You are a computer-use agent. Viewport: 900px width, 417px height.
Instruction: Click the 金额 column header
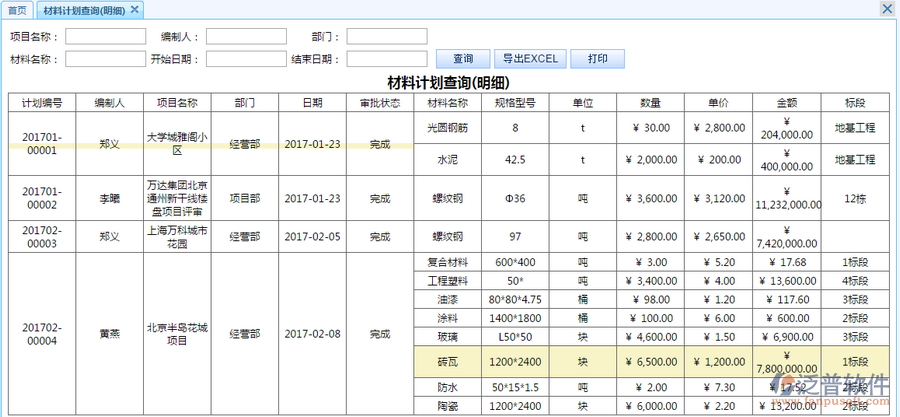[x=786, y=102]
